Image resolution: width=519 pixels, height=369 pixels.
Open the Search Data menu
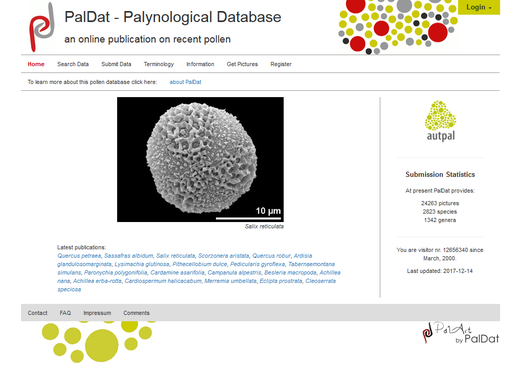(73, 64)
